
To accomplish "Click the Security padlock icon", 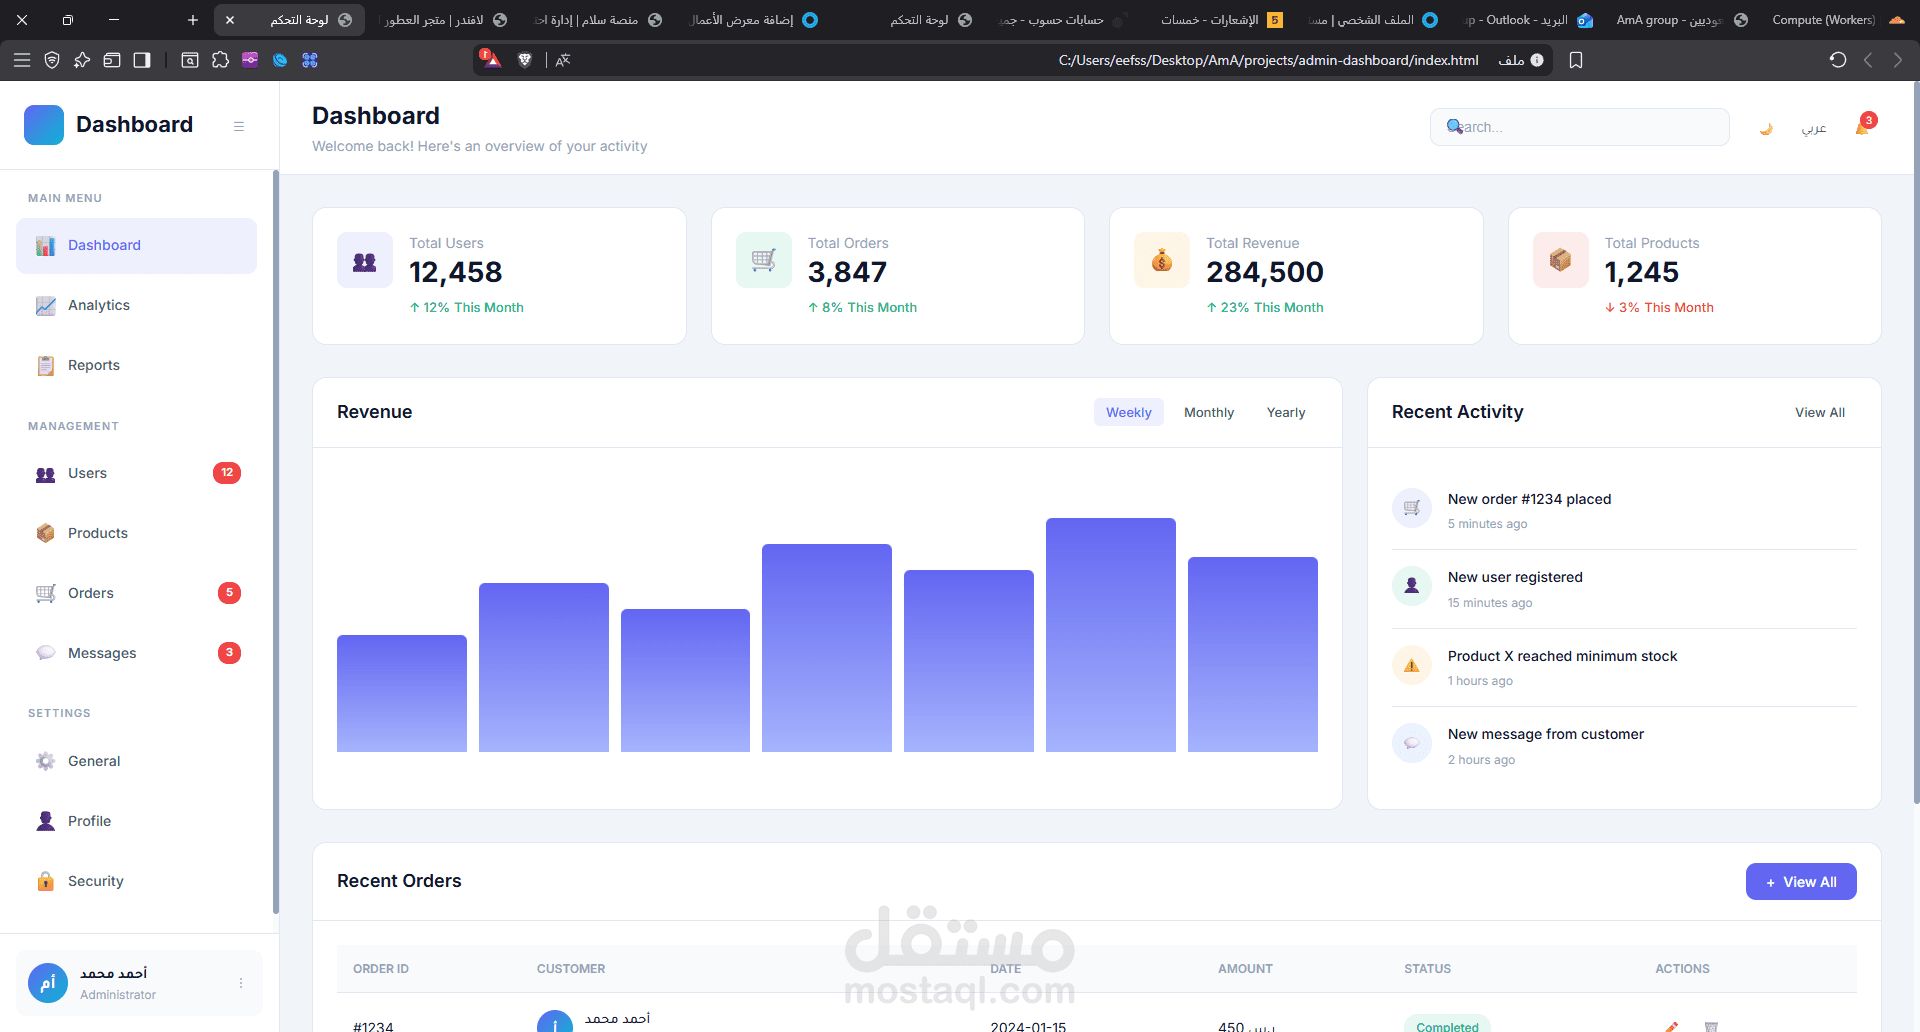I will coord(46,881).
